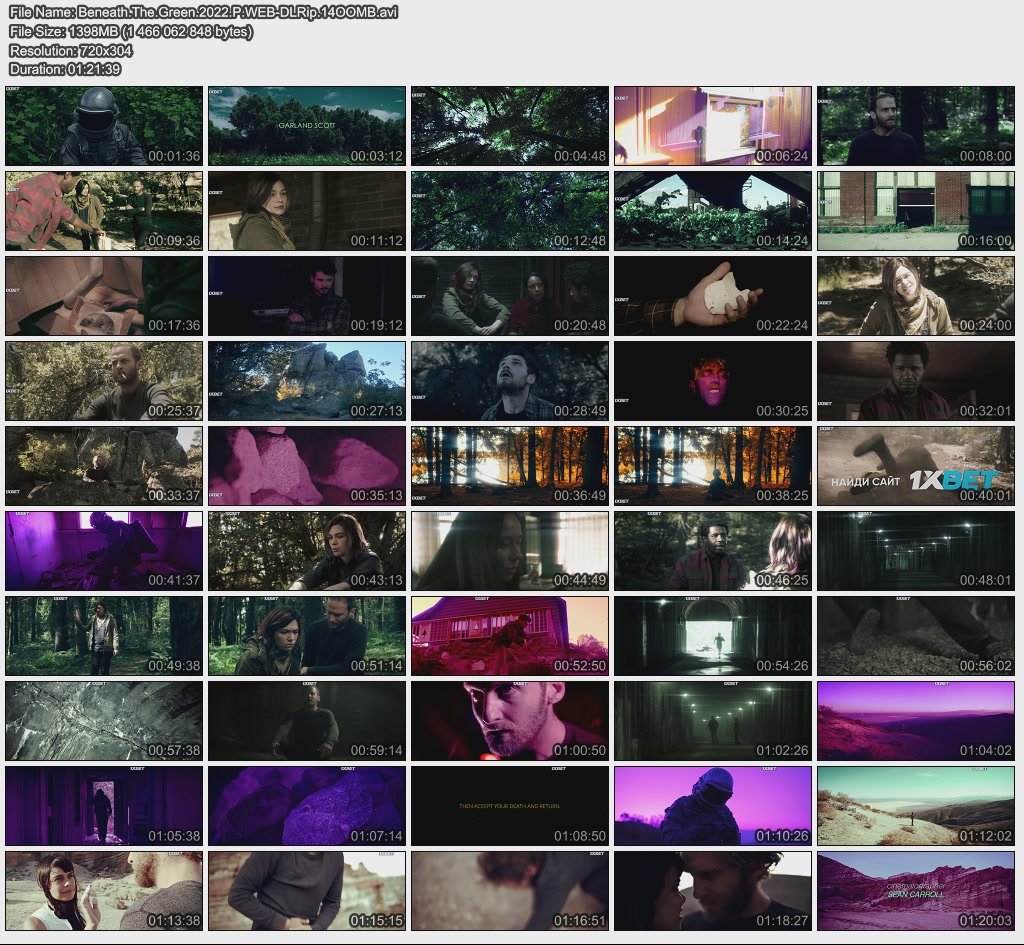Click the 1XBET advertisement thumbnail

[916, 466]
